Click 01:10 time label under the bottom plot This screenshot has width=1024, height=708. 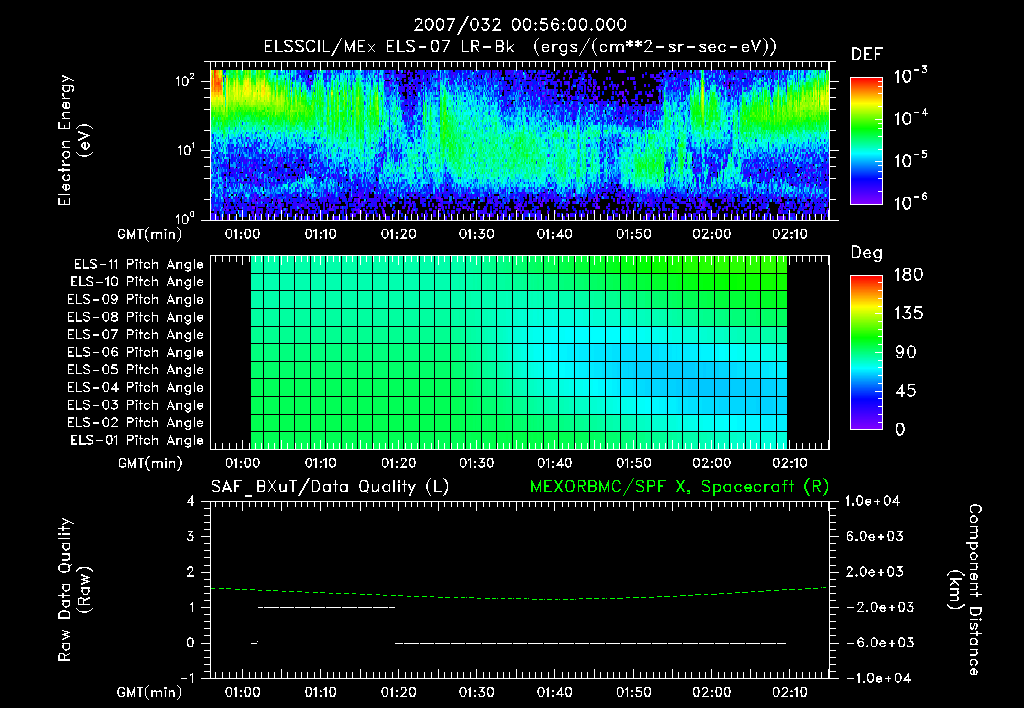point(320,692)
